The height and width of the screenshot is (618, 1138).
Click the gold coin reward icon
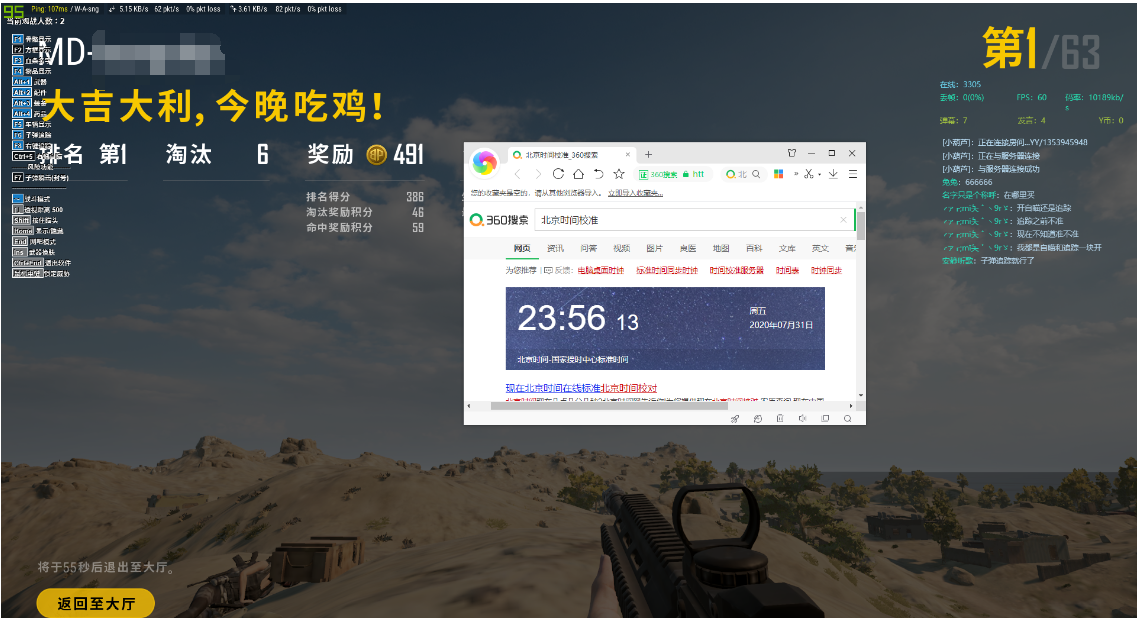click(x=377, y=154)
